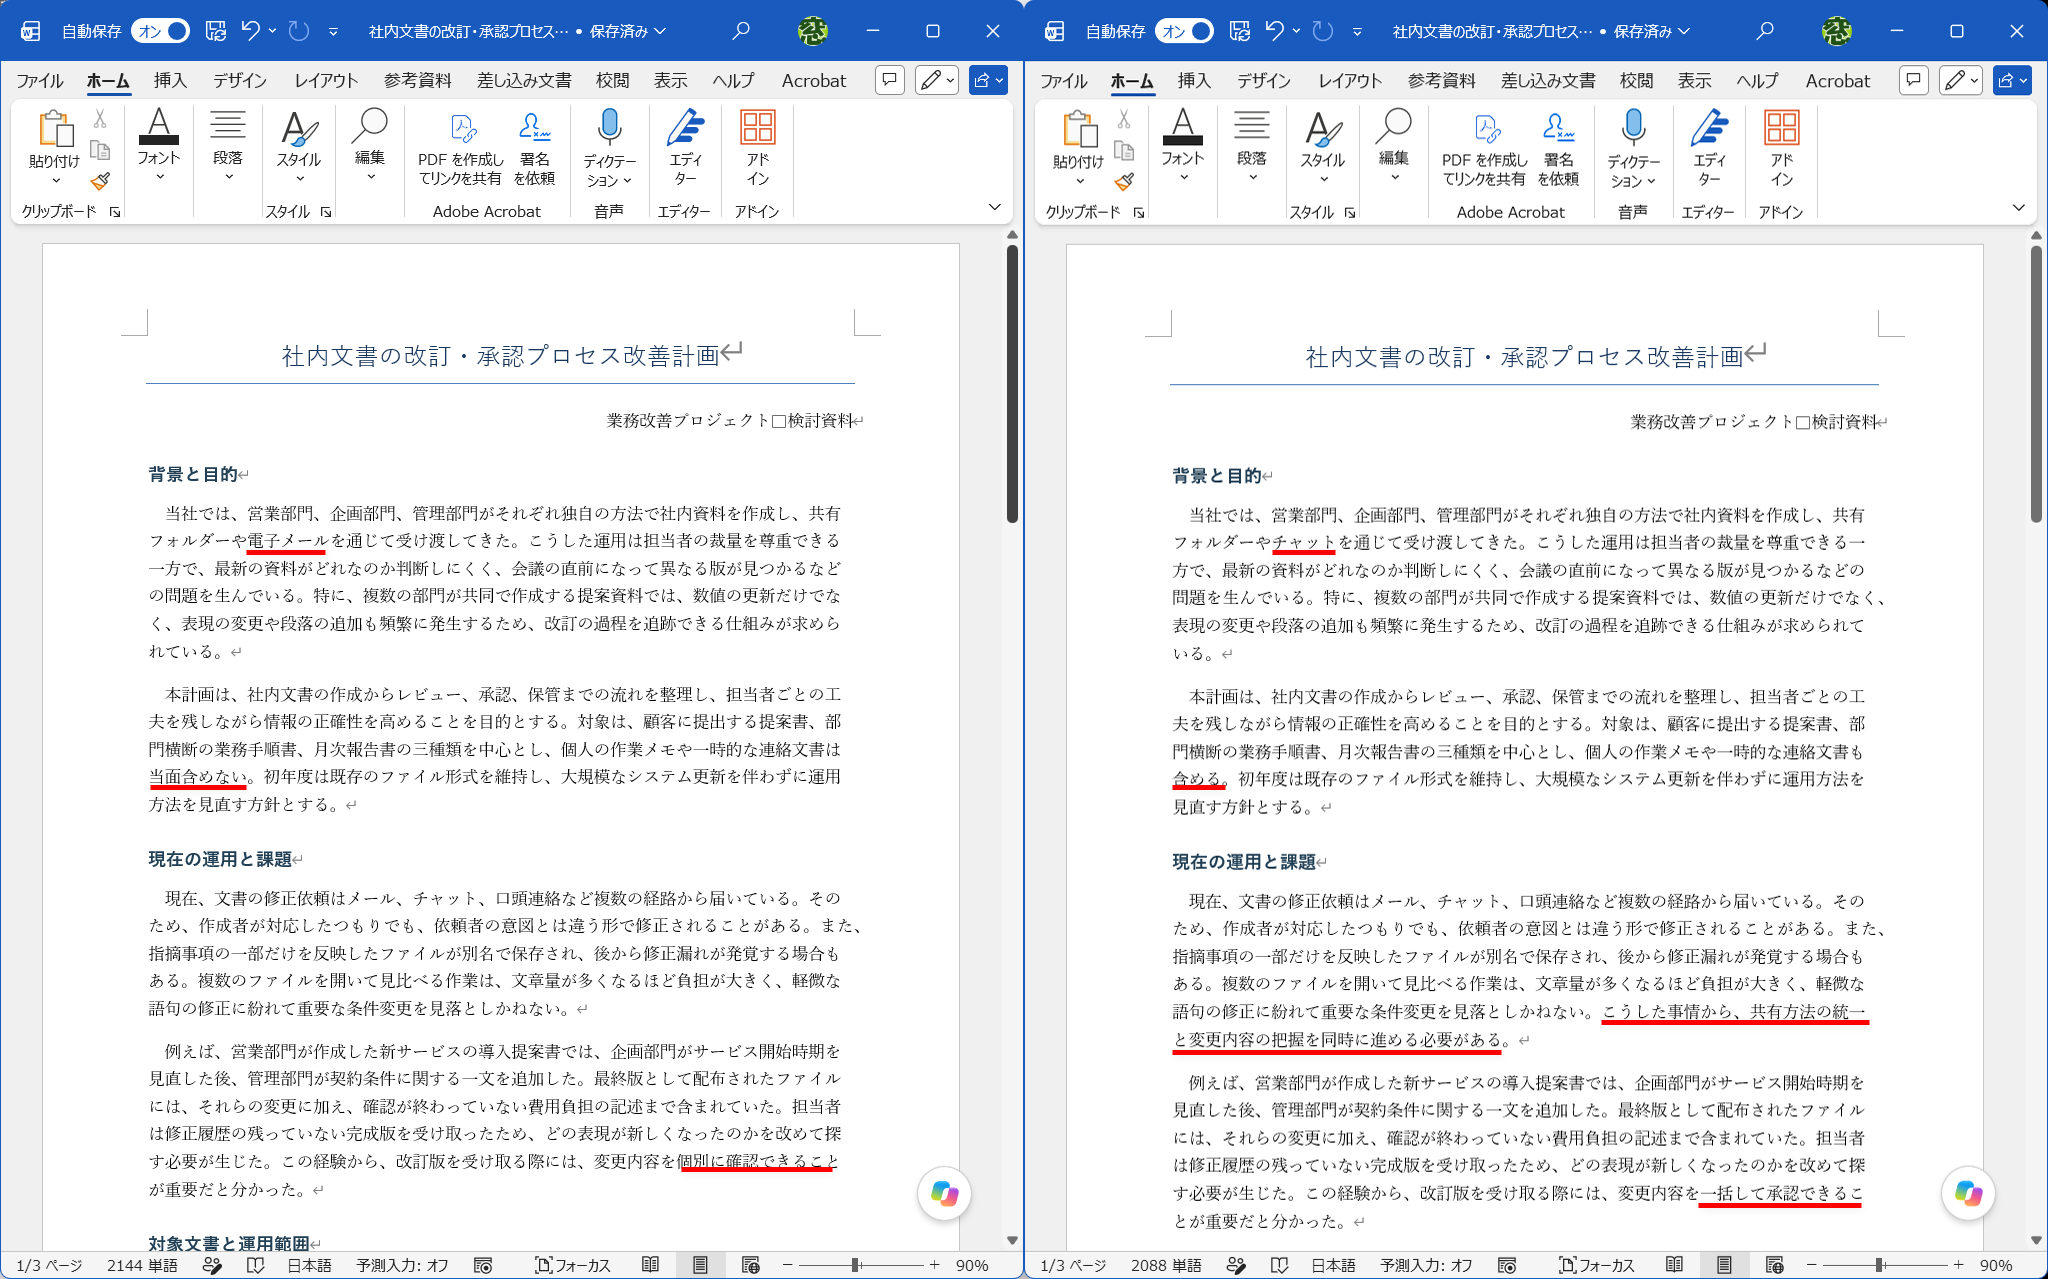Expand the Editing dropdown in right window
Screen dimensions: 2048x1279
pyautogui.click(x=1394, y=146)
